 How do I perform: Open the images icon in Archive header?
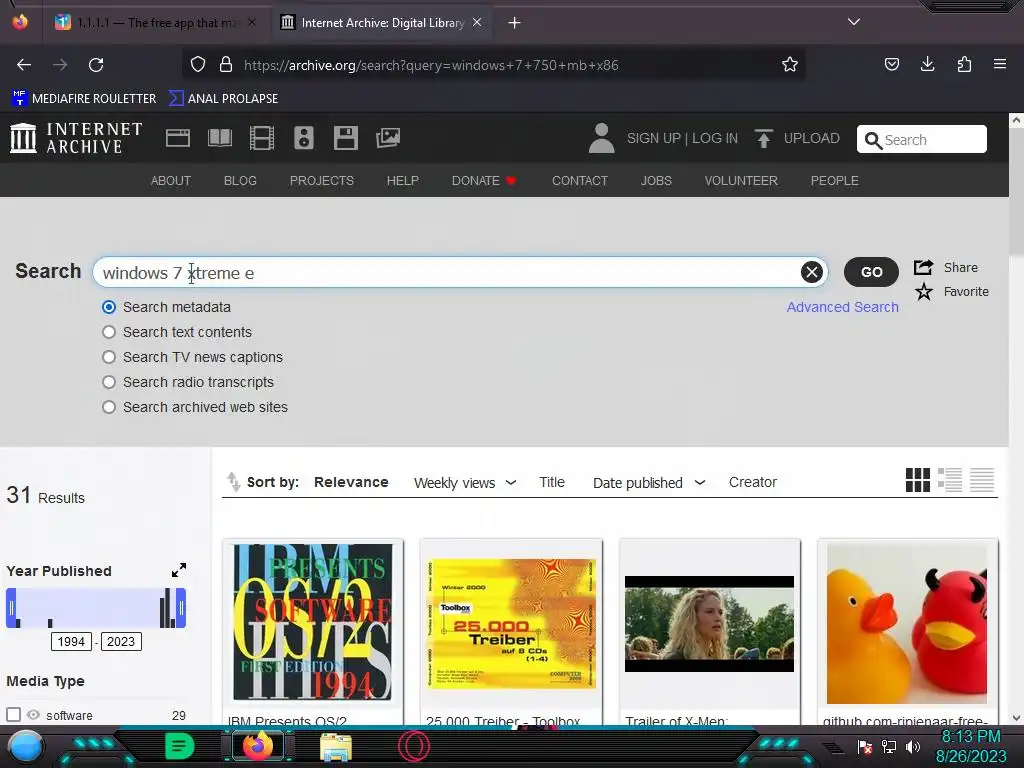[388, 138]
